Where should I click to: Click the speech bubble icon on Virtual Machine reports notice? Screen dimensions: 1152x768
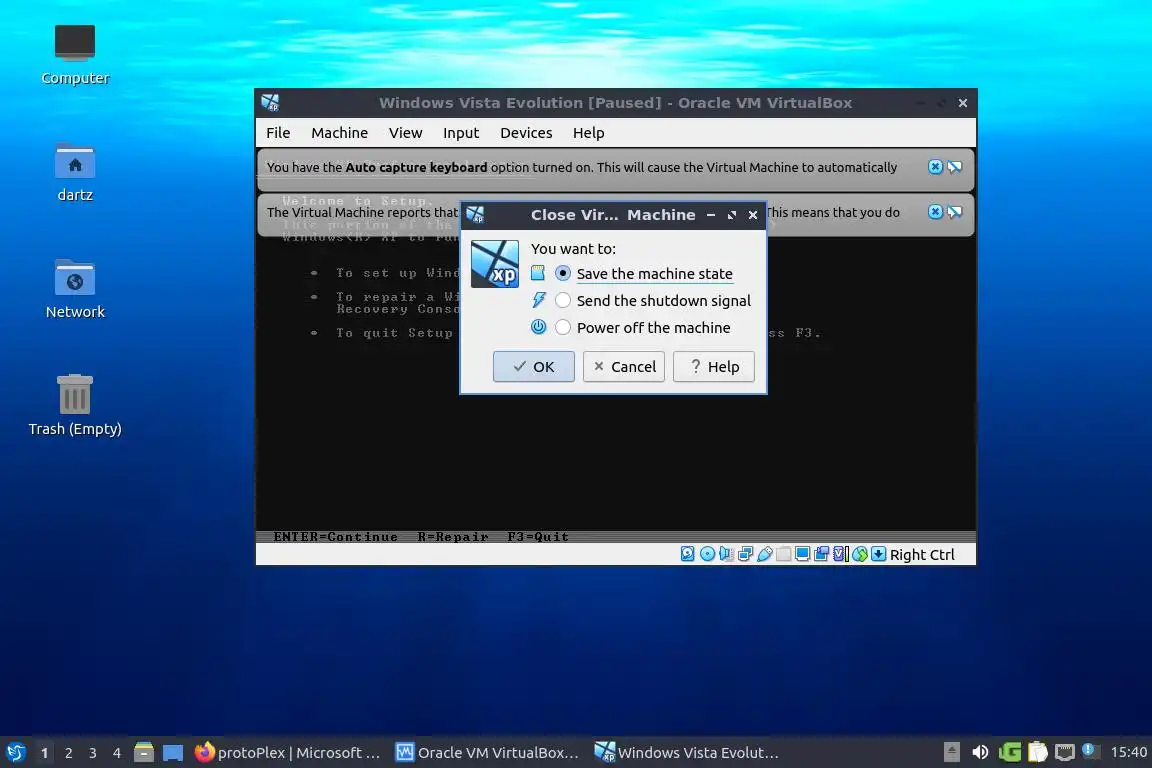click(x=954, y=212)
